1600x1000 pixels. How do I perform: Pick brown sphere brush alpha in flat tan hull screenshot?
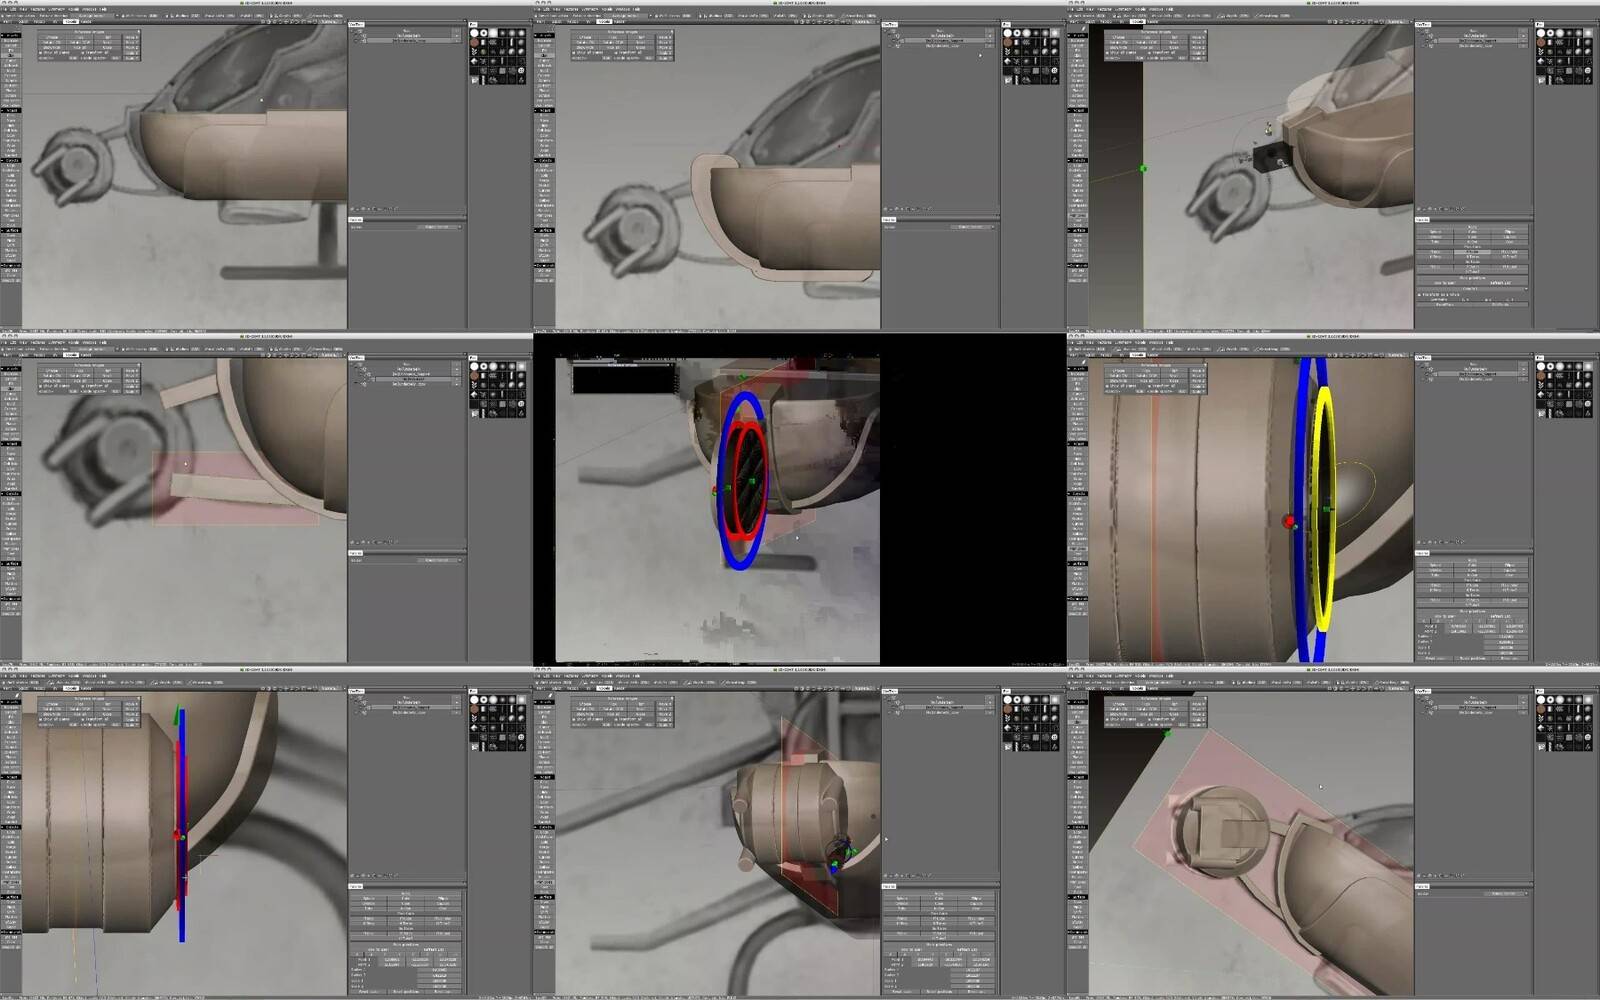point(473,42)
